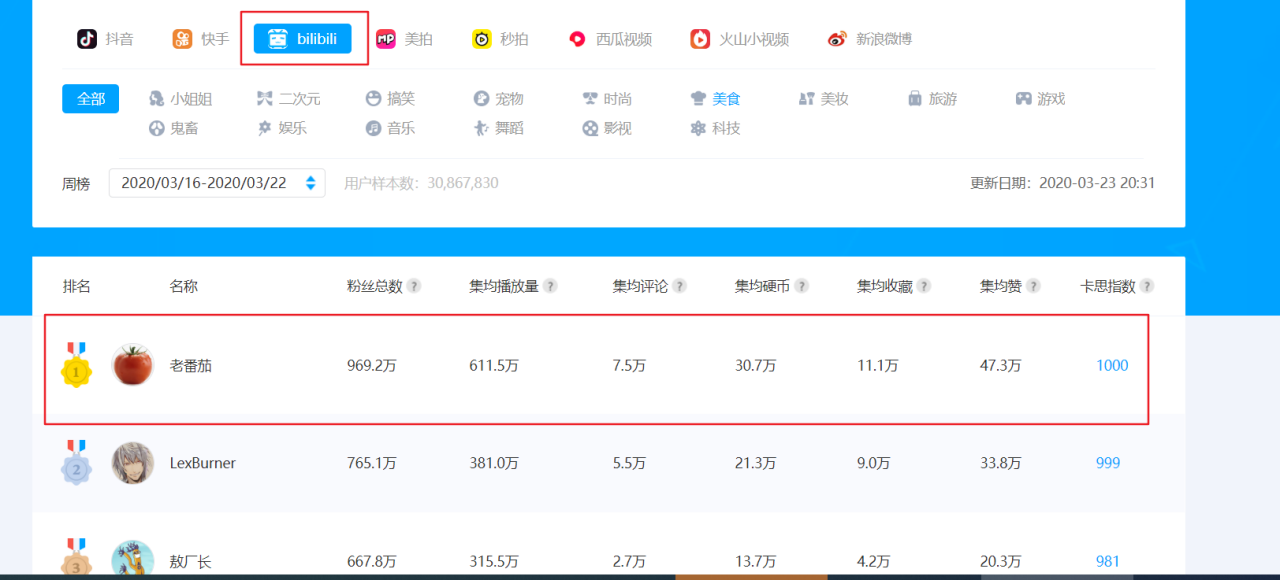The height and width of the screenshot is (580, 1280).
Task: Click the 粉丝总数 help question icon
Action: [414, 286]
